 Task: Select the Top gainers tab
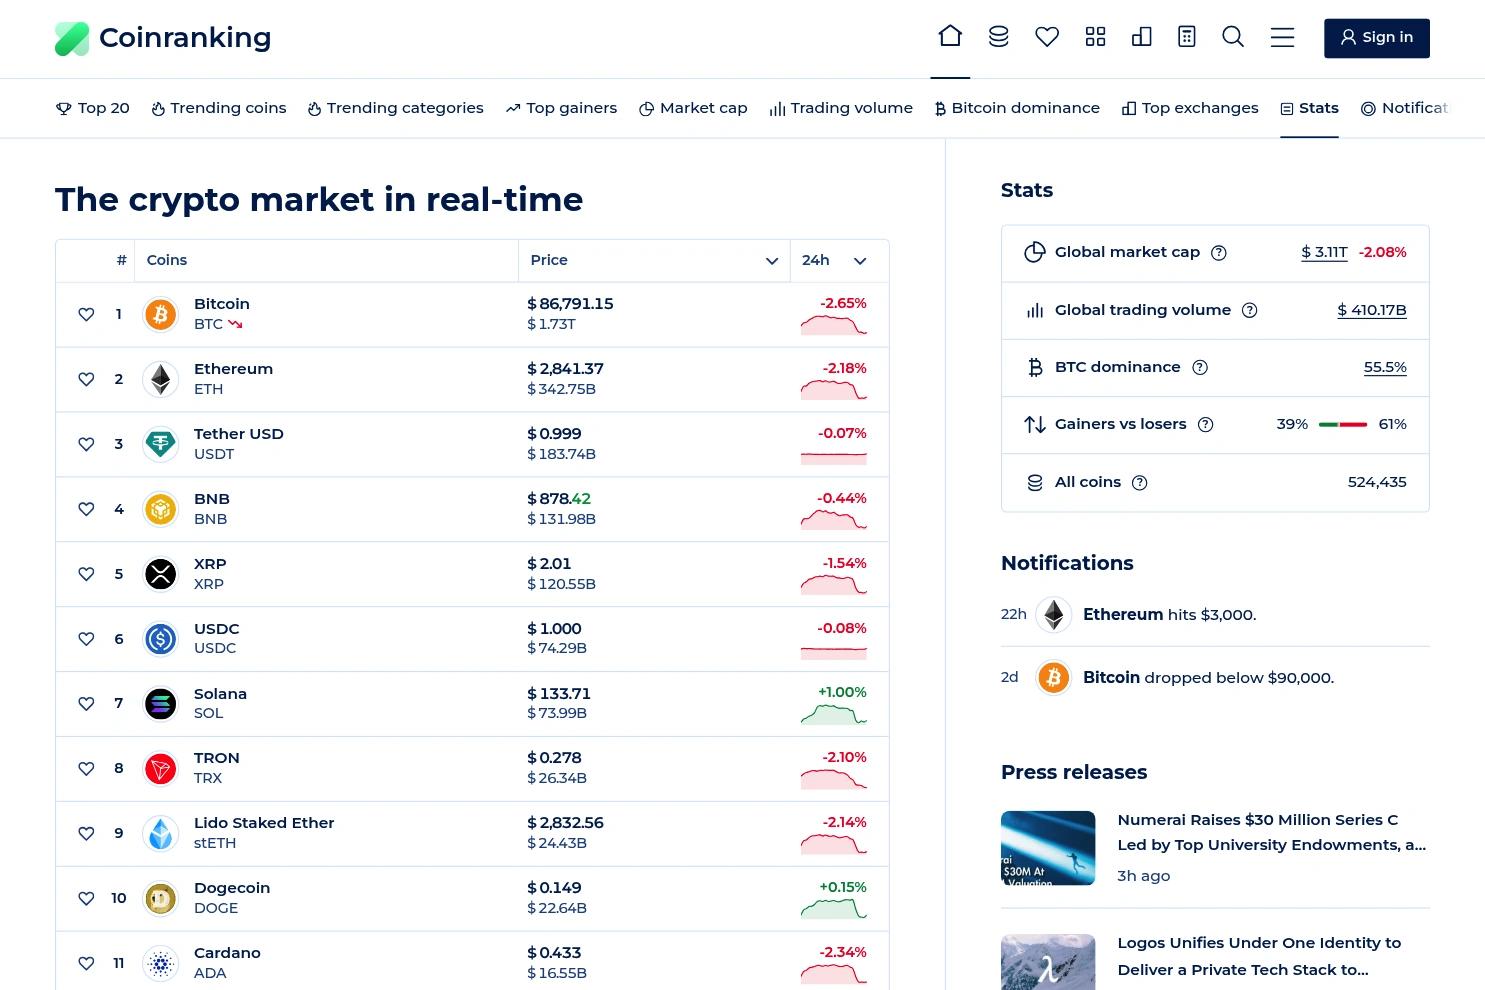pyautogui.click(x=561, y=108)
